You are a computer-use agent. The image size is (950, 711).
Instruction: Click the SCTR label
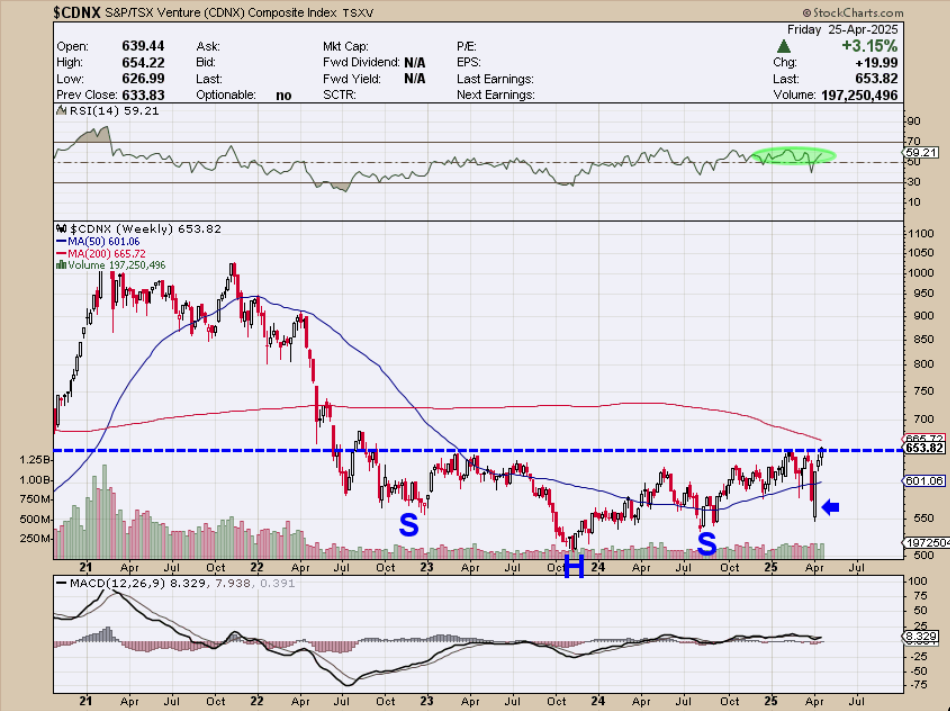tap(340, 95)
